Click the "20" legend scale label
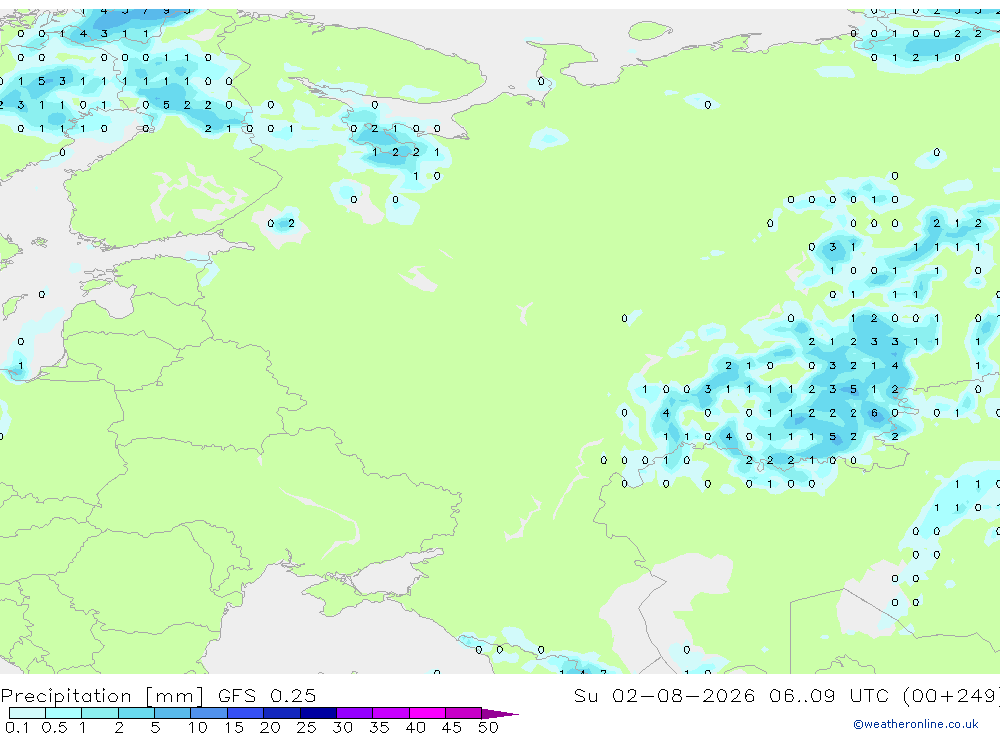The image size is (1000, 733). tap(270, 727)
